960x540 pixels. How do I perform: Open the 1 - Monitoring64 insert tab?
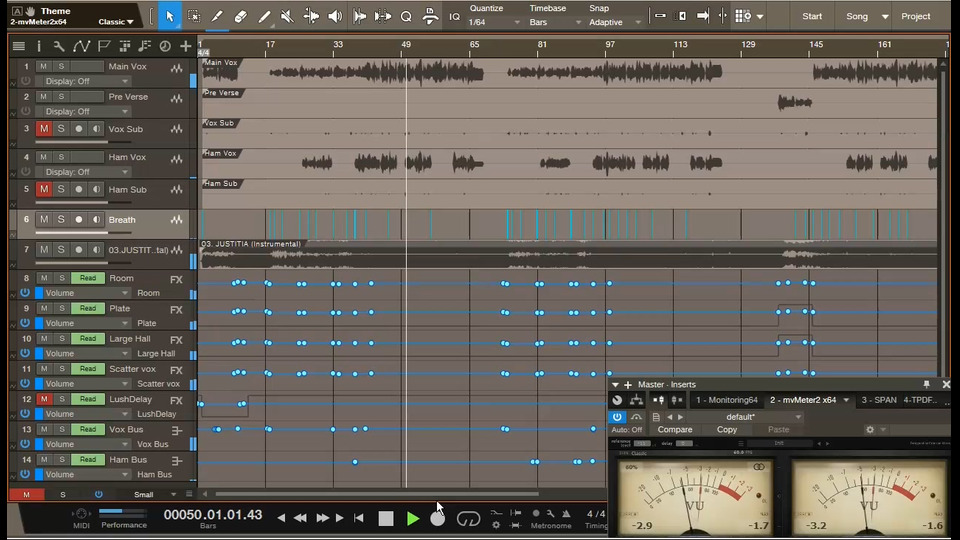coord(727,400)
